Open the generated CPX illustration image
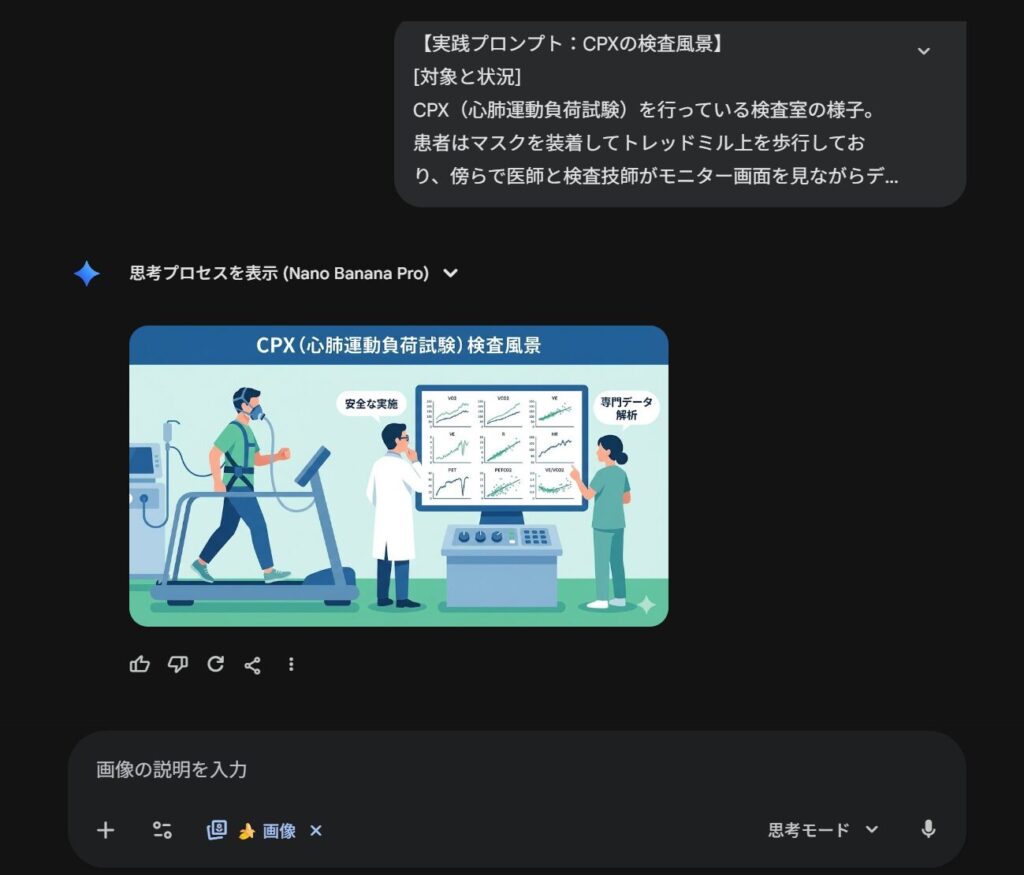Screen dimensions: 1024x875 [398, 476]
